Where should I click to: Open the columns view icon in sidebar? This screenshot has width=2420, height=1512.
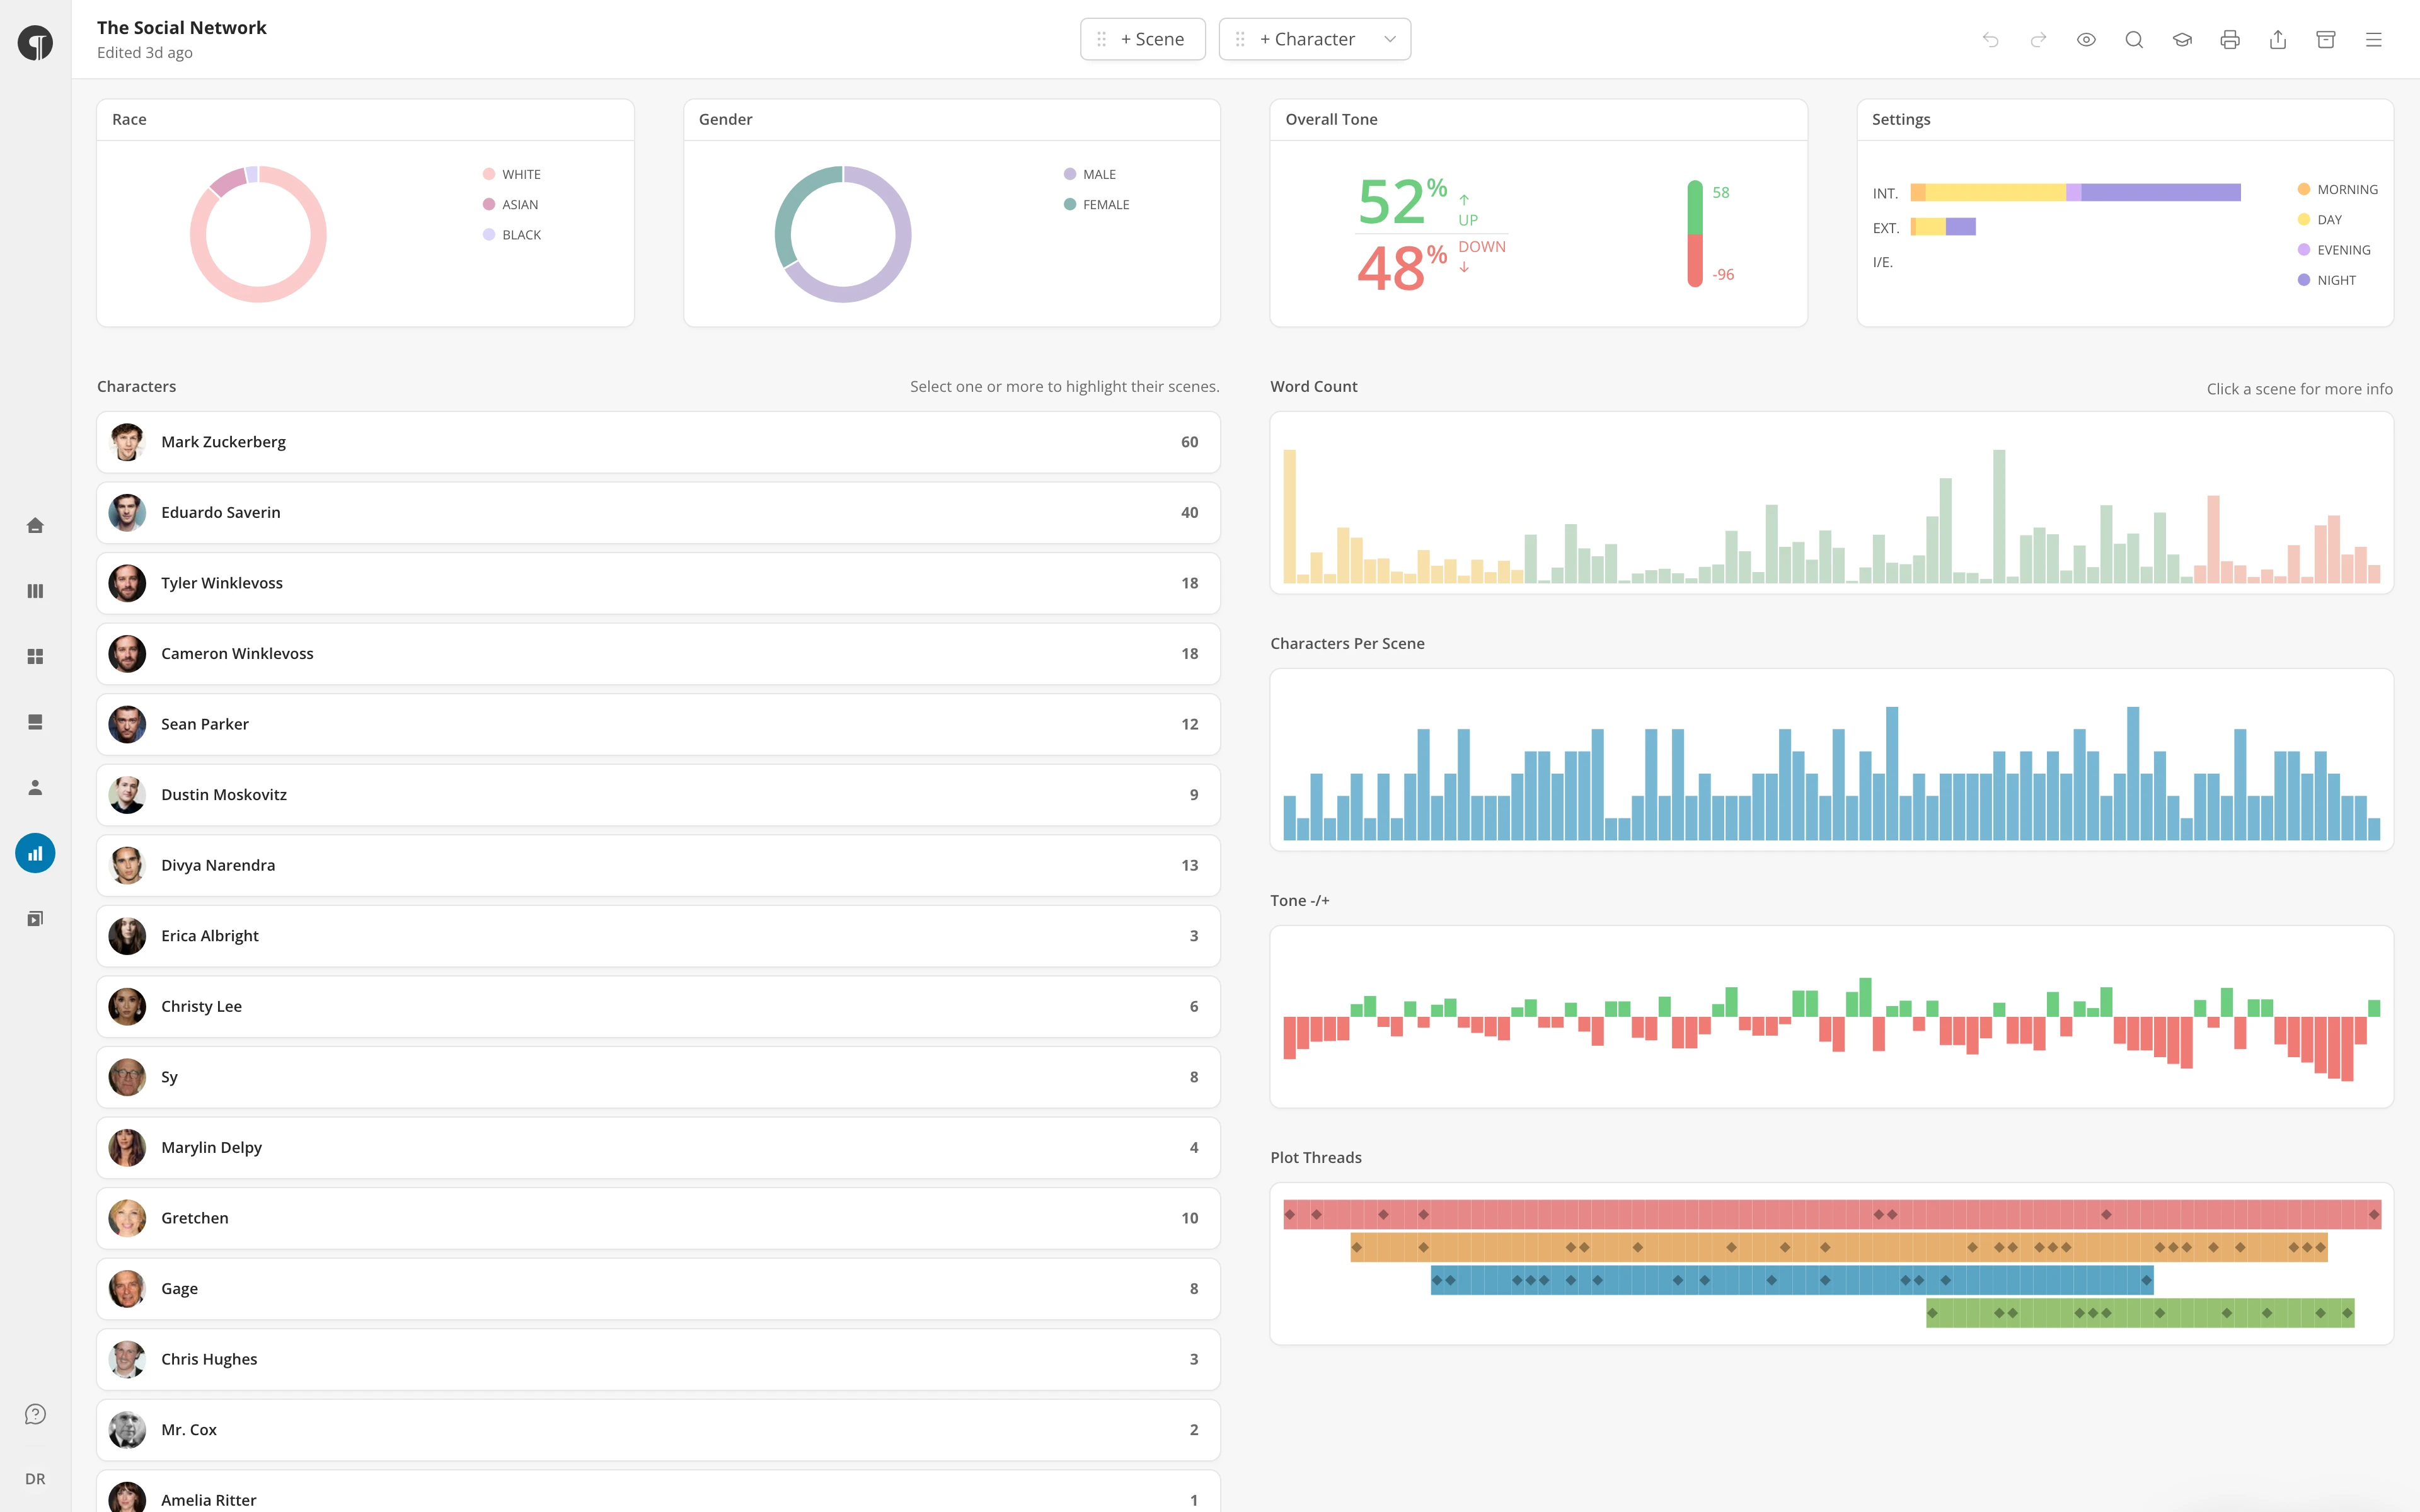(x=35, y=591)
